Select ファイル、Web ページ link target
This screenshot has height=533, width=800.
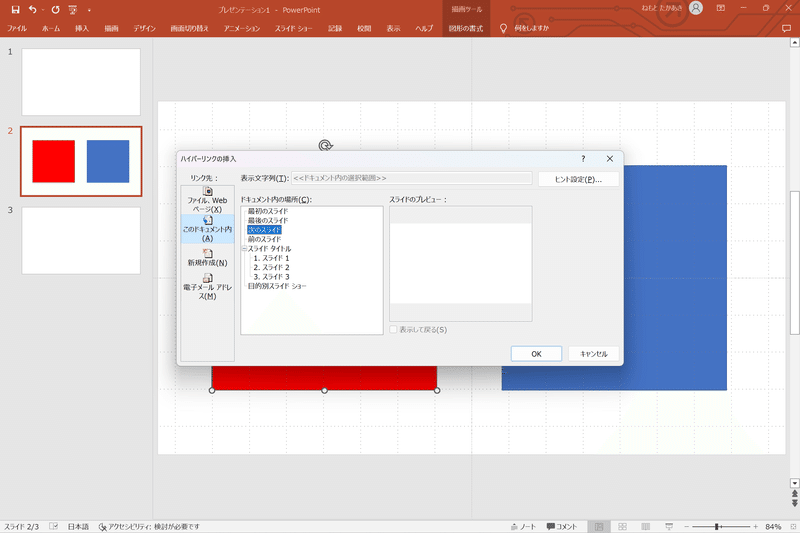click(x=207, y=200)
